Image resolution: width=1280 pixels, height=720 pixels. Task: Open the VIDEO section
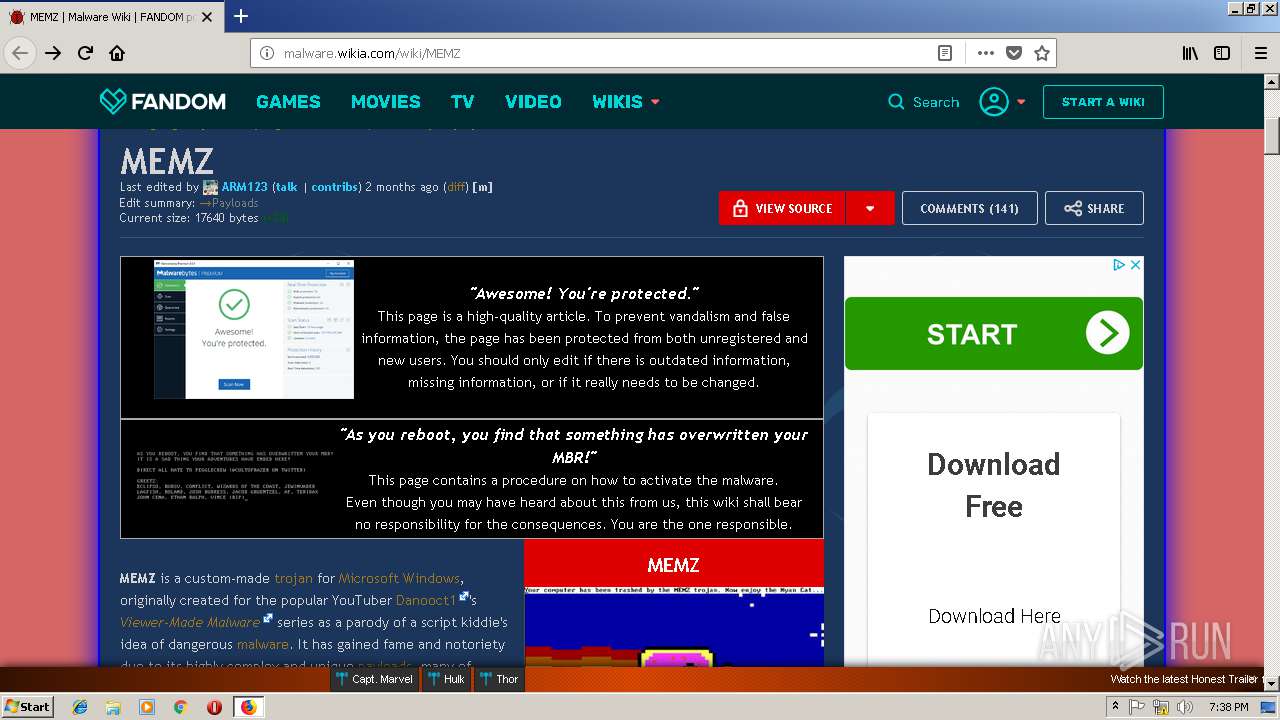[x=533, y=101]
